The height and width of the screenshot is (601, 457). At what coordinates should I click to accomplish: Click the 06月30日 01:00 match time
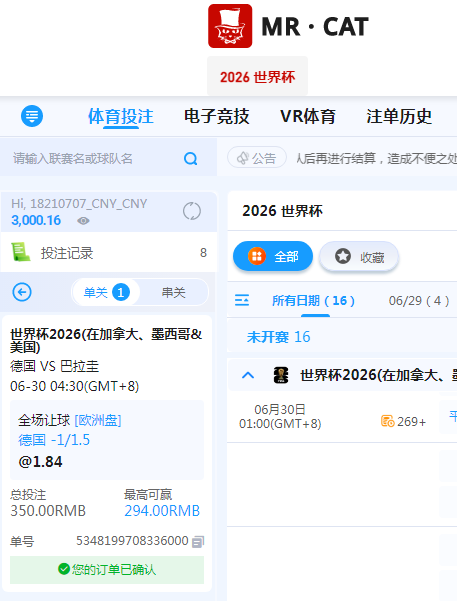click(280, 417)
